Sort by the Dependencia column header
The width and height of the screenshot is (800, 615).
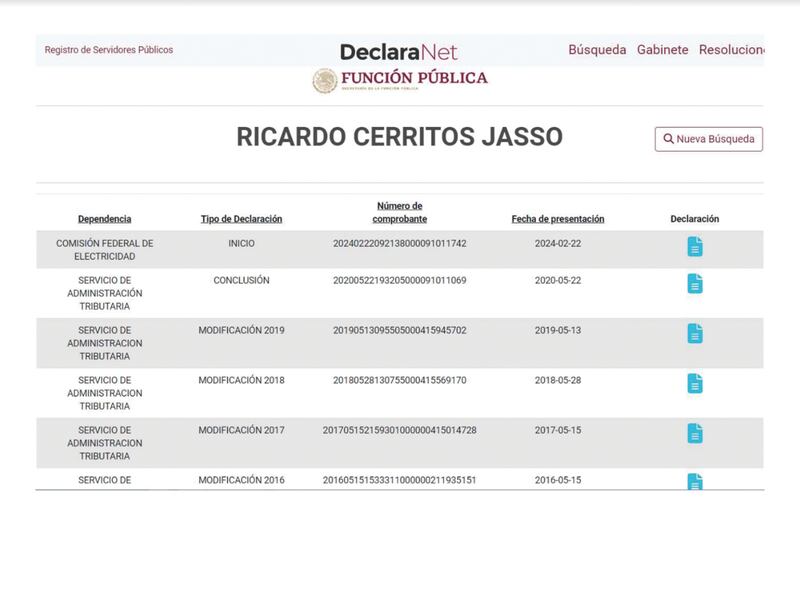[105, 219]
